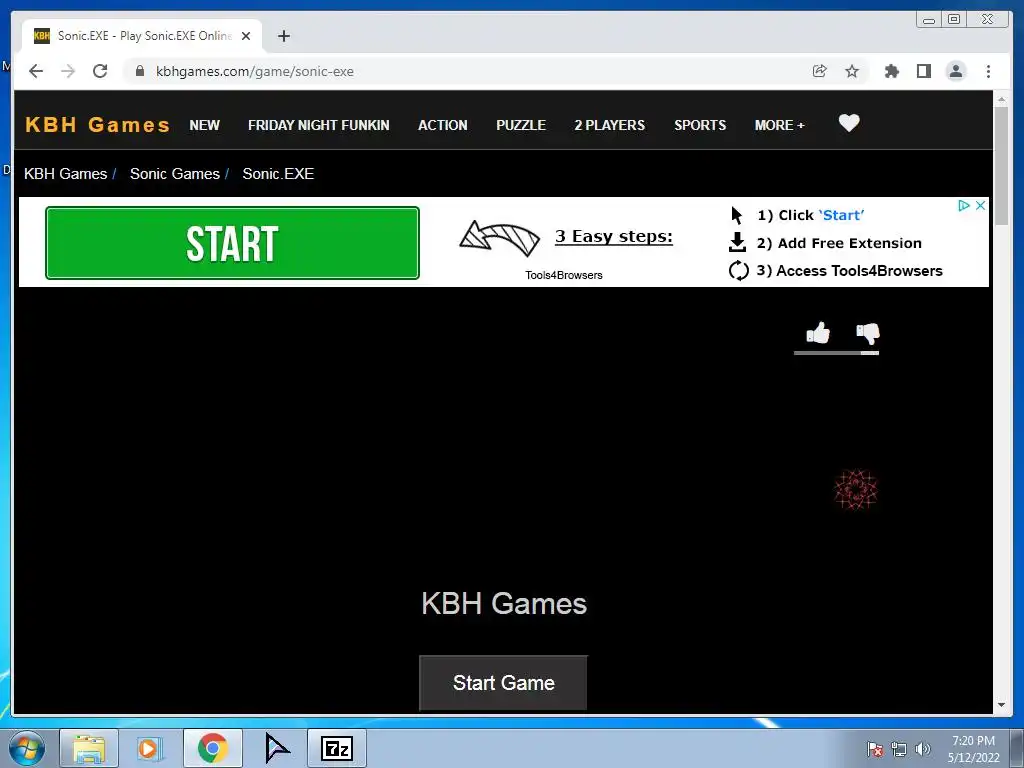Open the NEW menu item

point(204,125)
